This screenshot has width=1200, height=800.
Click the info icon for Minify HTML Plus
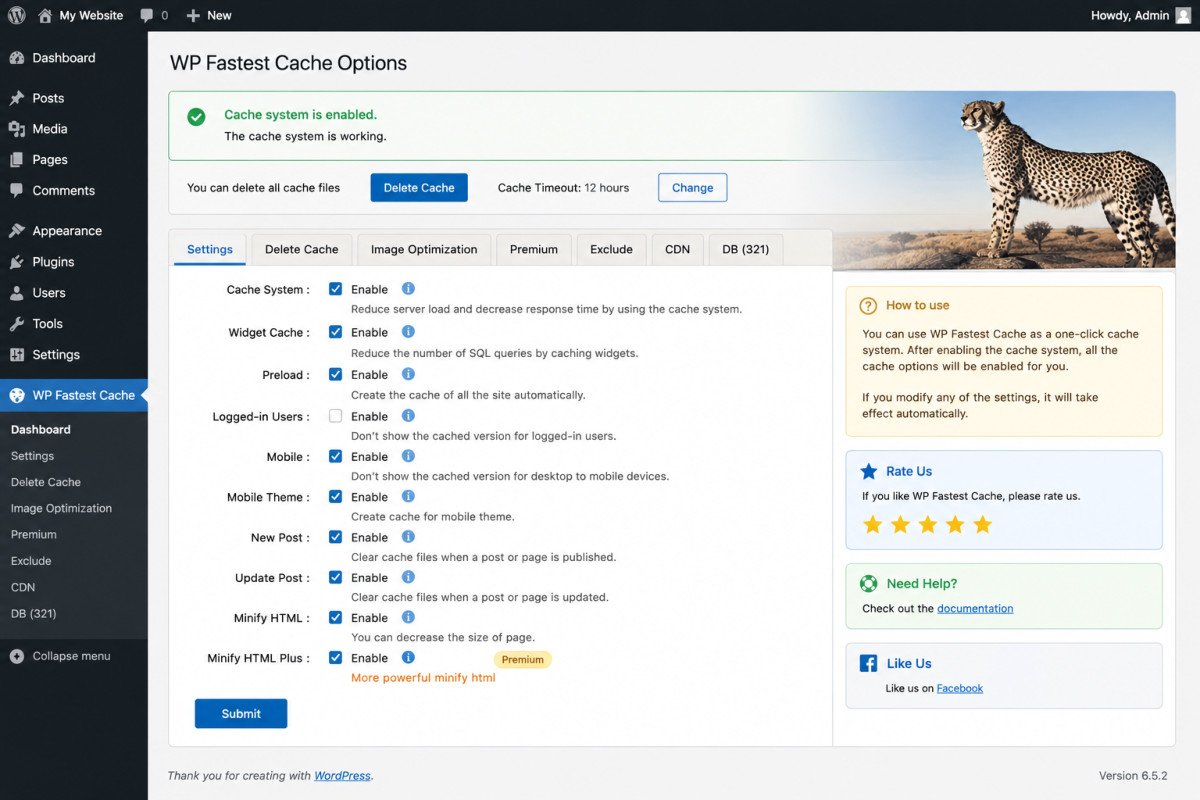point(408,657)
